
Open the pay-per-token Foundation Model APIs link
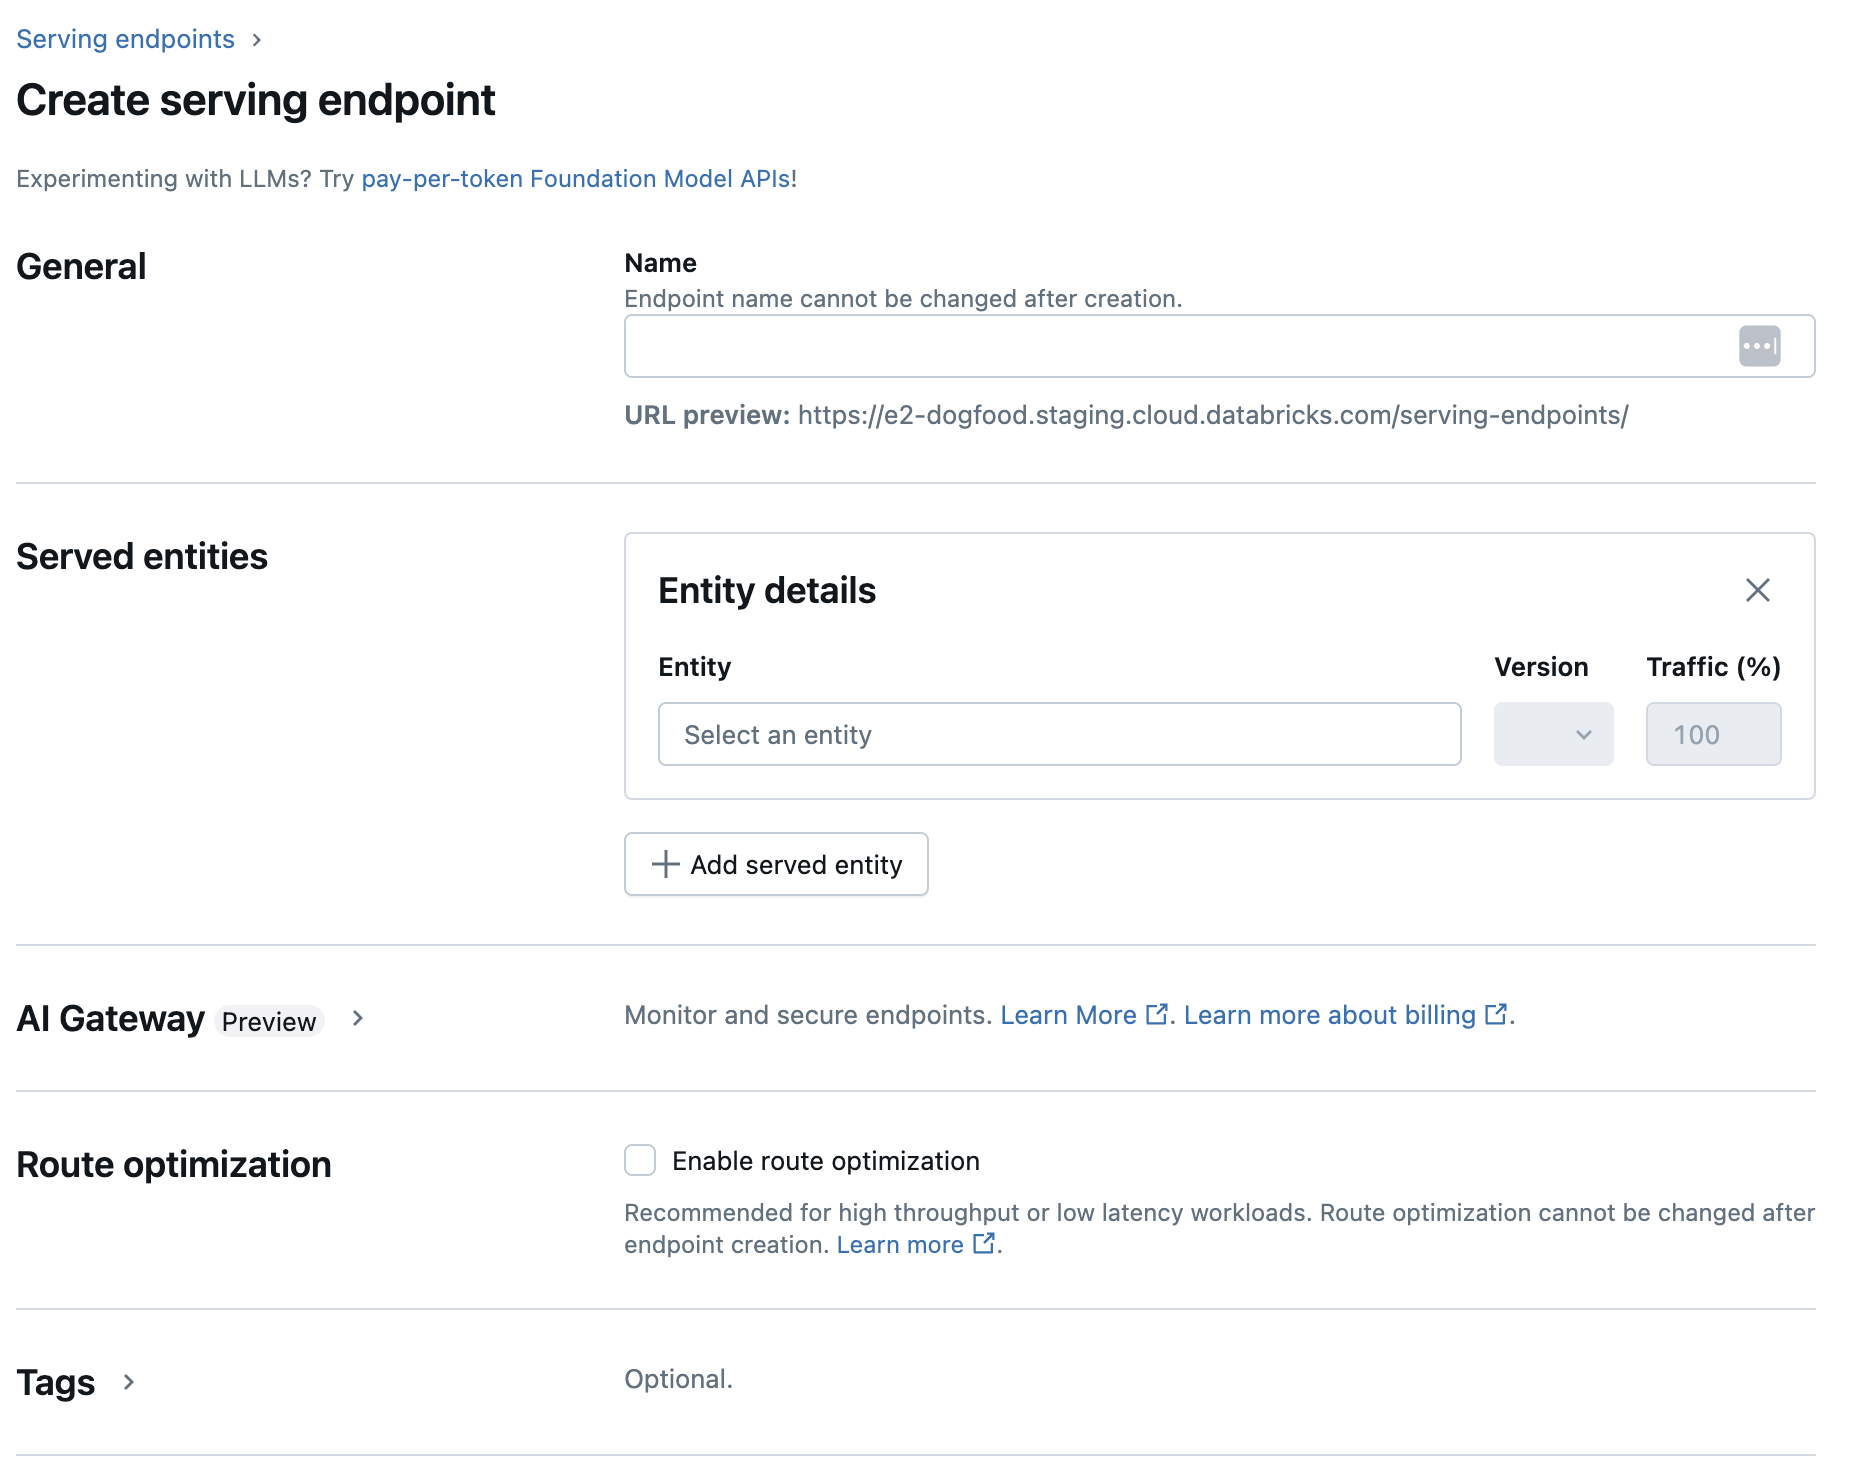(x=578, y=179)
